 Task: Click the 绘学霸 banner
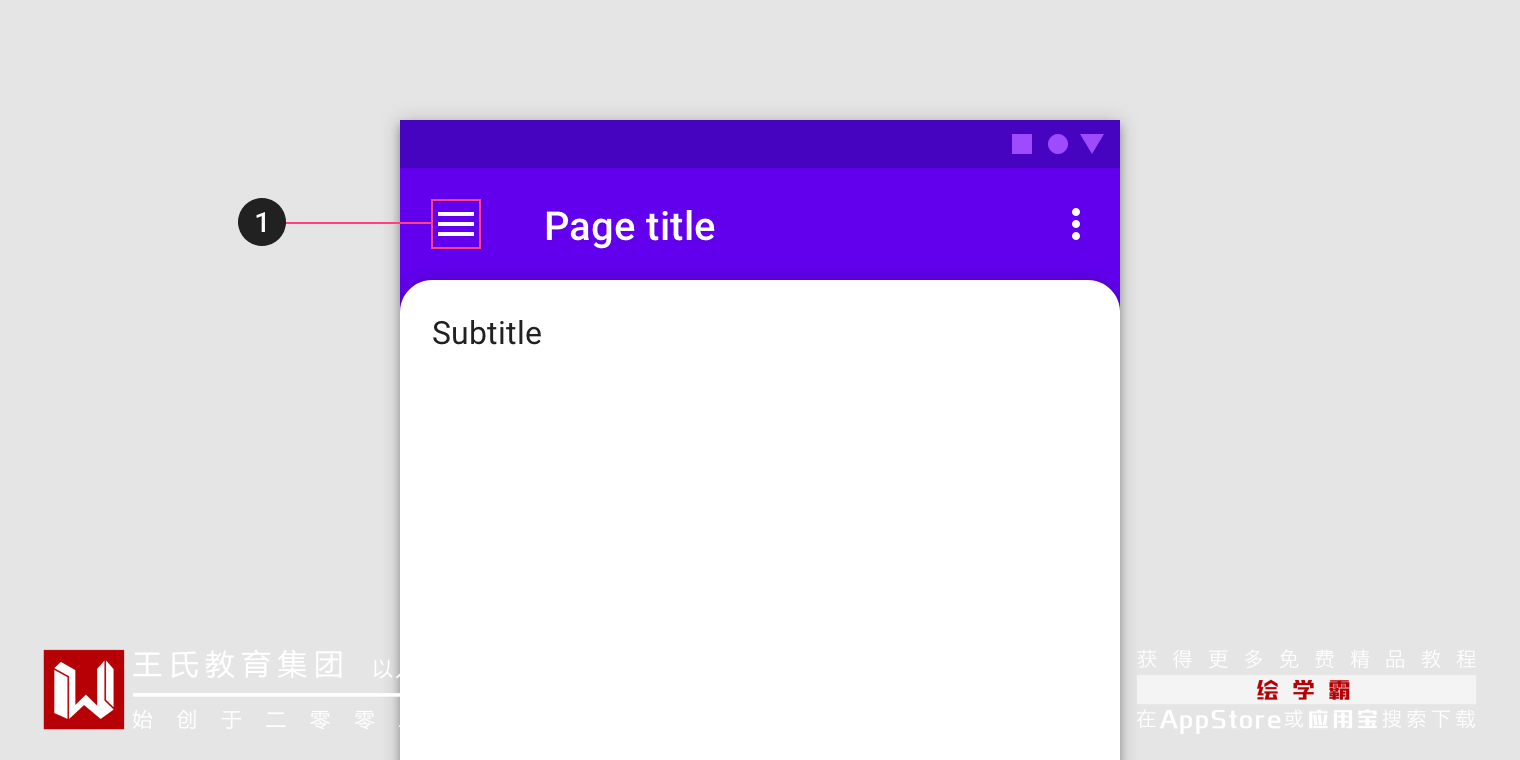coord(1305,690)
